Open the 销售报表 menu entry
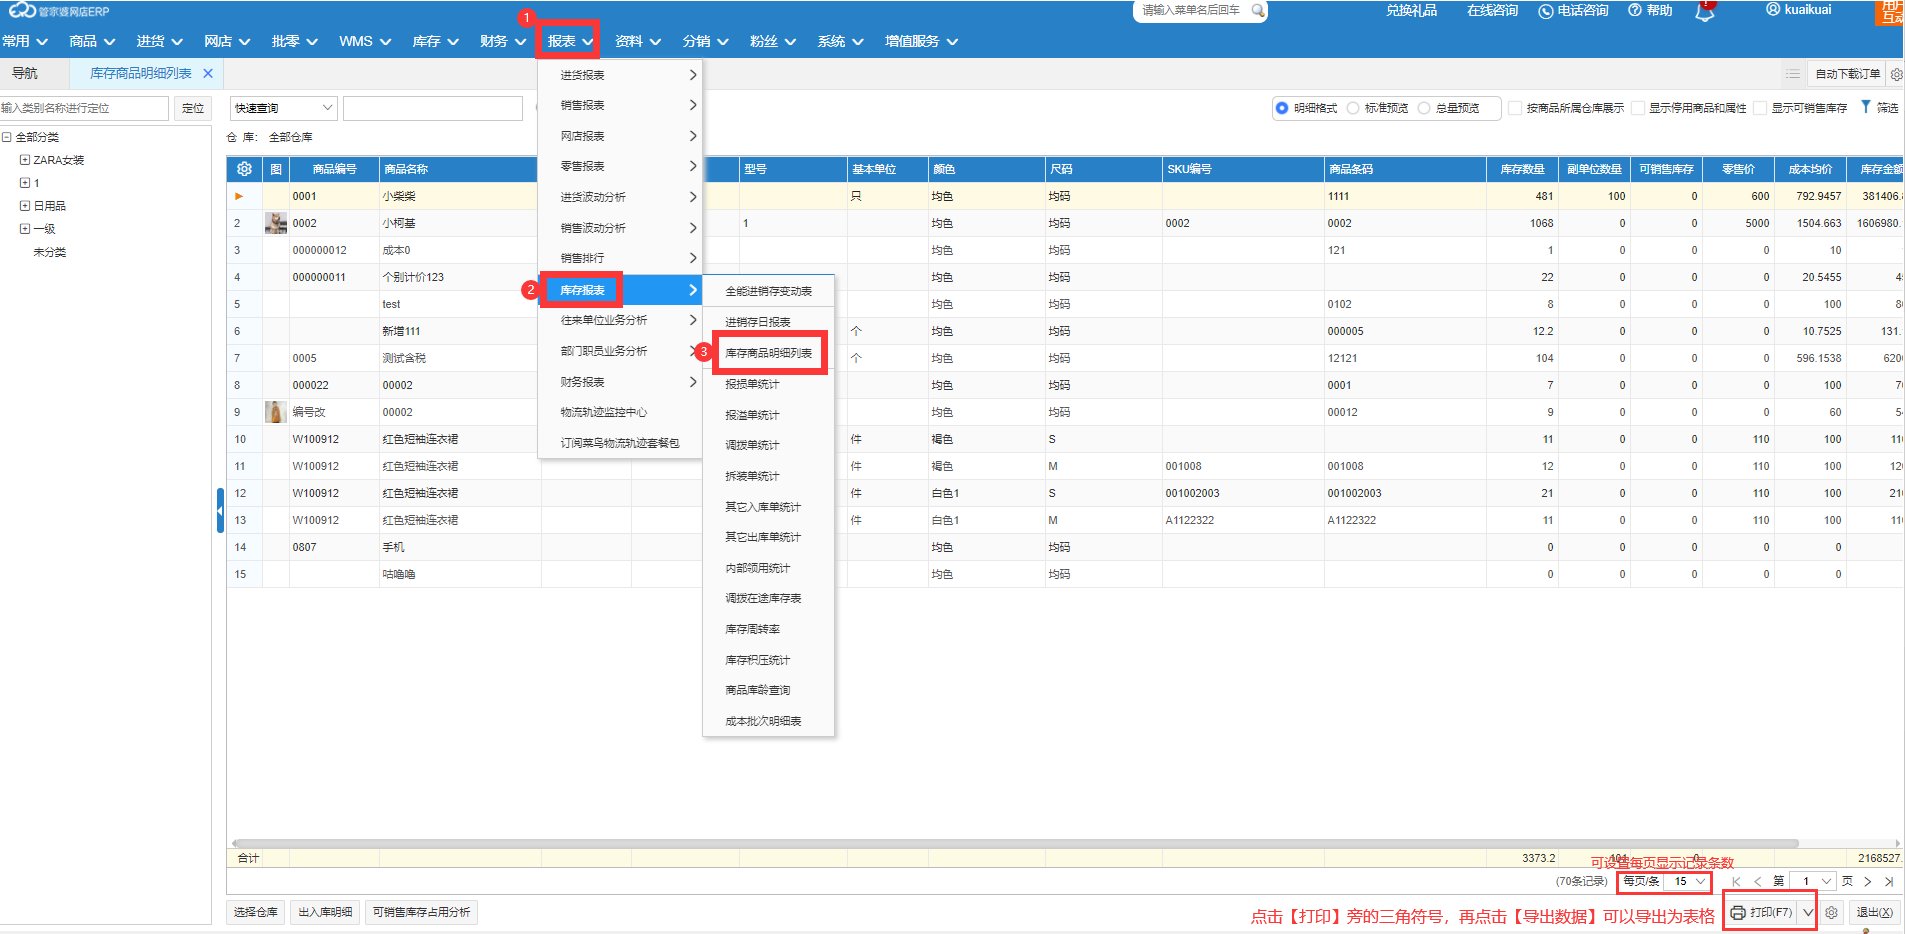Viewport: 1905px width, 934px height. (x=620, y=105)
